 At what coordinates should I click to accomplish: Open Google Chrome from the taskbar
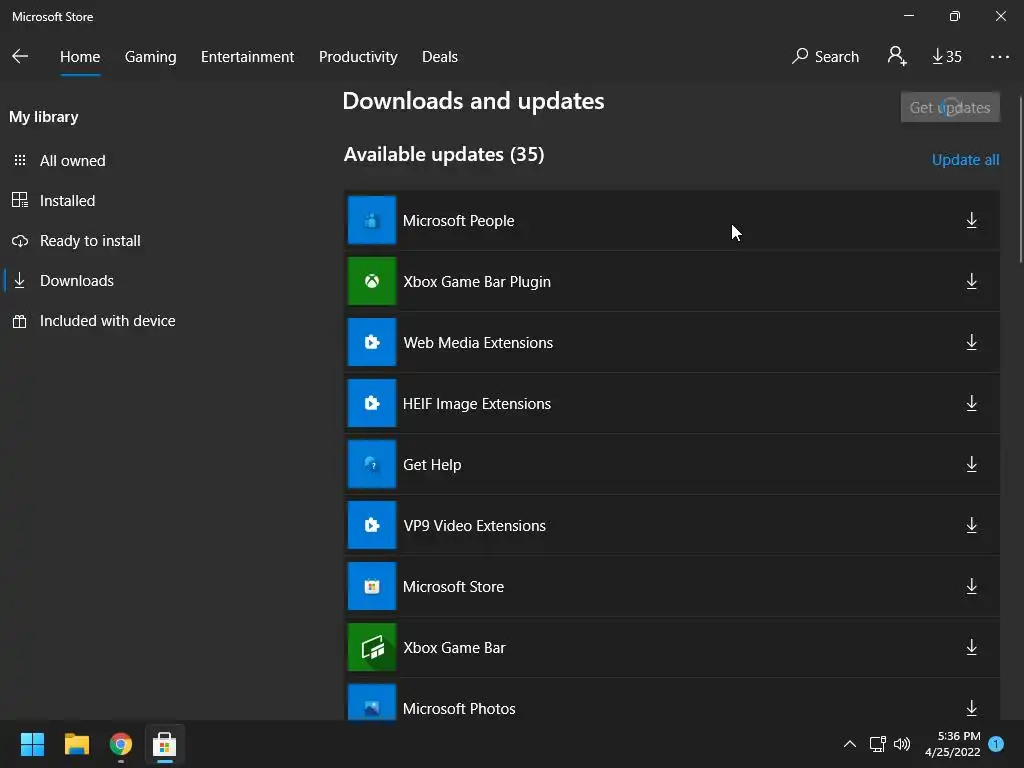pyautogui.click(x=121, y=744)
